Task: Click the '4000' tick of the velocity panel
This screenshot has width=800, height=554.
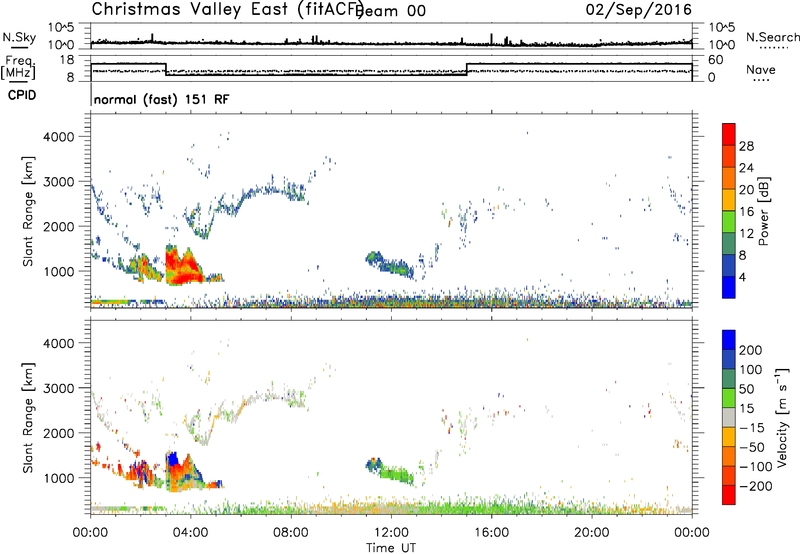Action: (x=58, y=343)
